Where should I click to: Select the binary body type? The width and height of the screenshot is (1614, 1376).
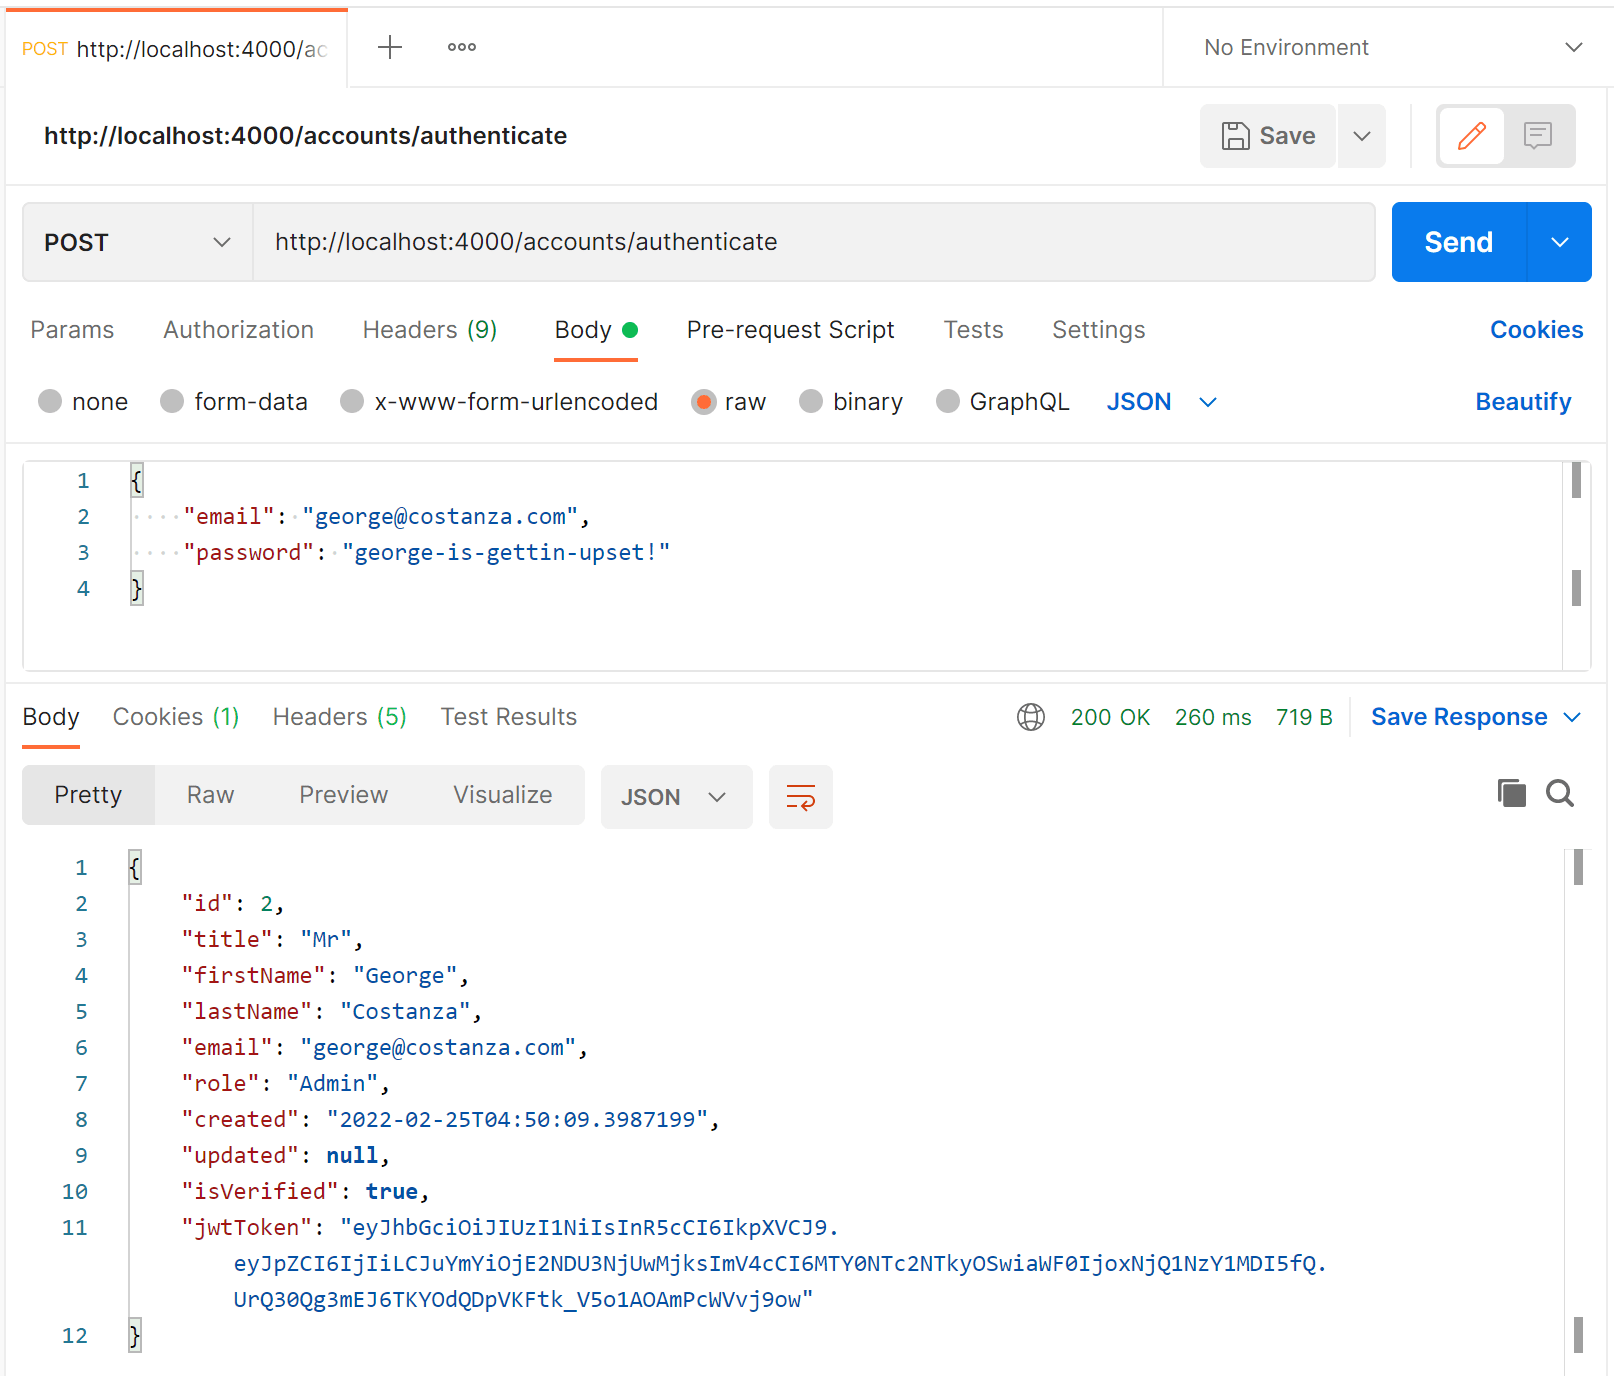pyautogui.click(x=851, y=402)
